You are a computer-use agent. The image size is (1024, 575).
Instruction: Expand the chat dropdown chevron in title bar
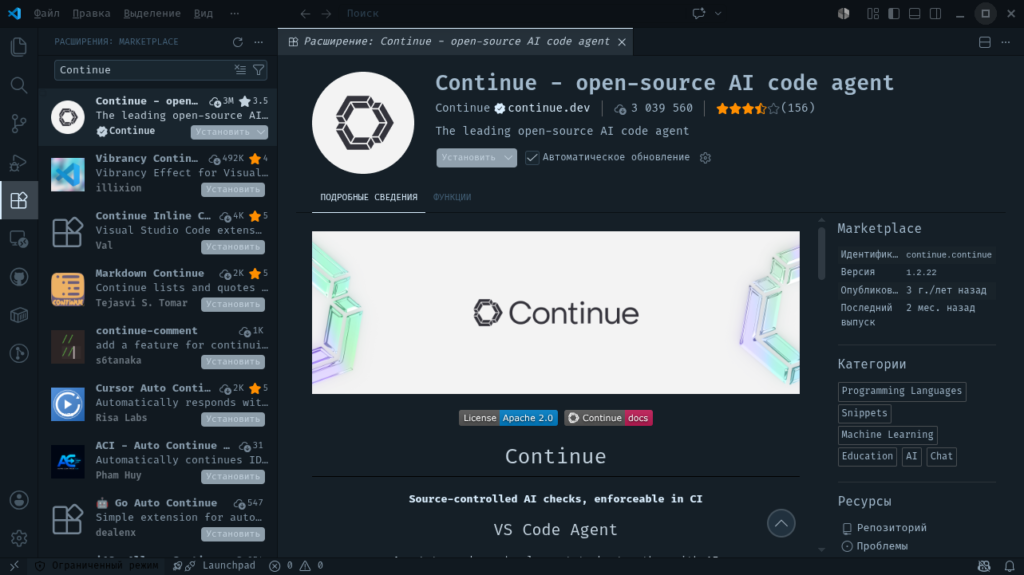point(718,13)
